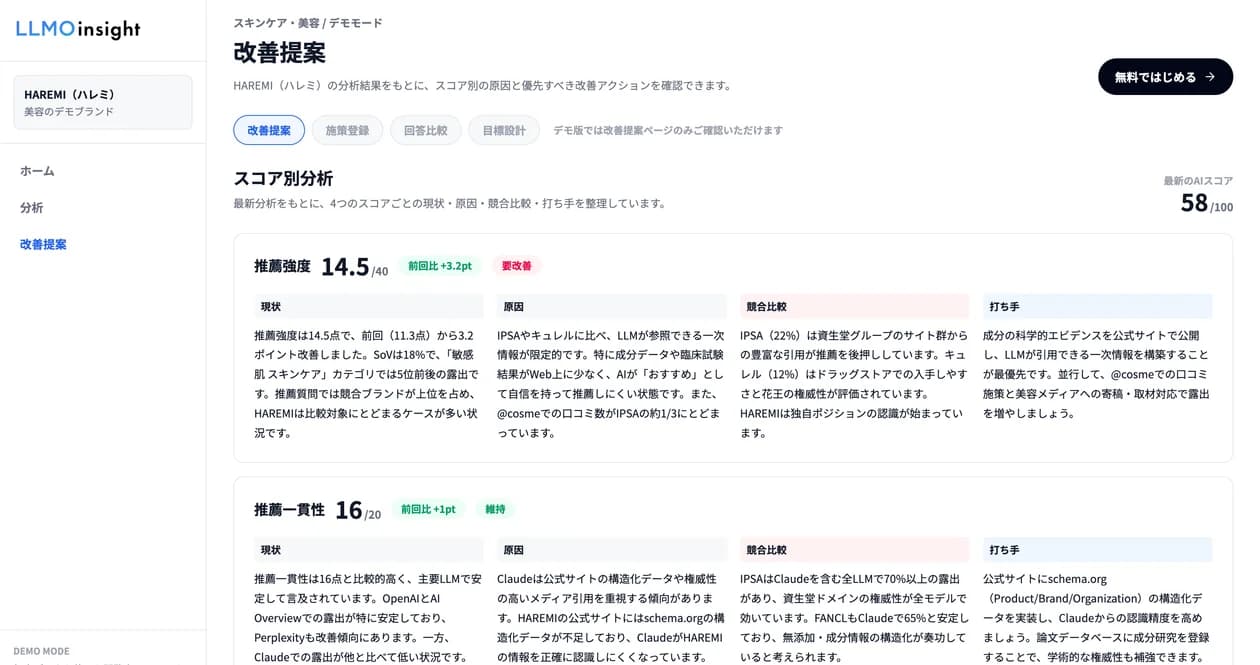Click the 16 score value
The width and height of the screenshot is (1260, 665).
click(x=348, y=510)
